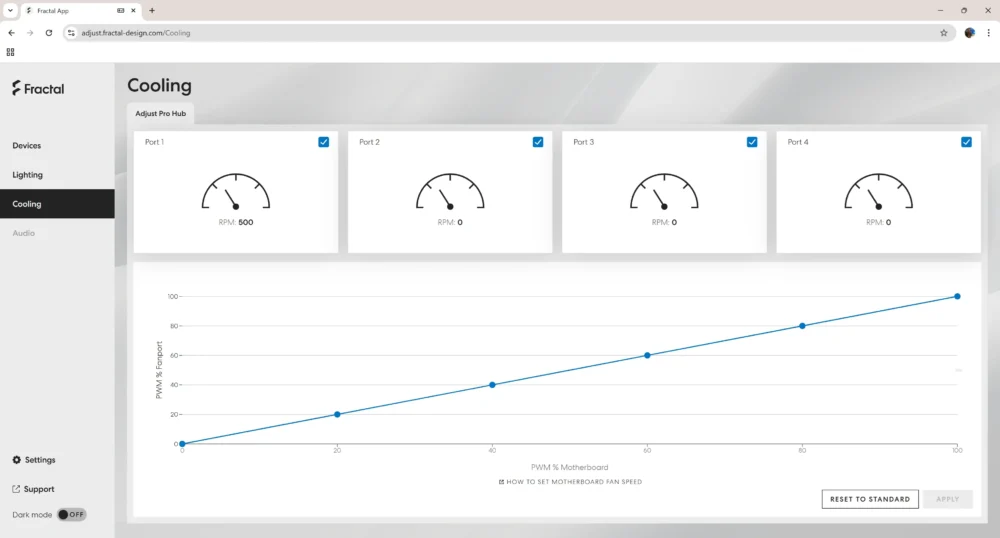
Task: Select the Cooling section
Action: click(57, 204)
